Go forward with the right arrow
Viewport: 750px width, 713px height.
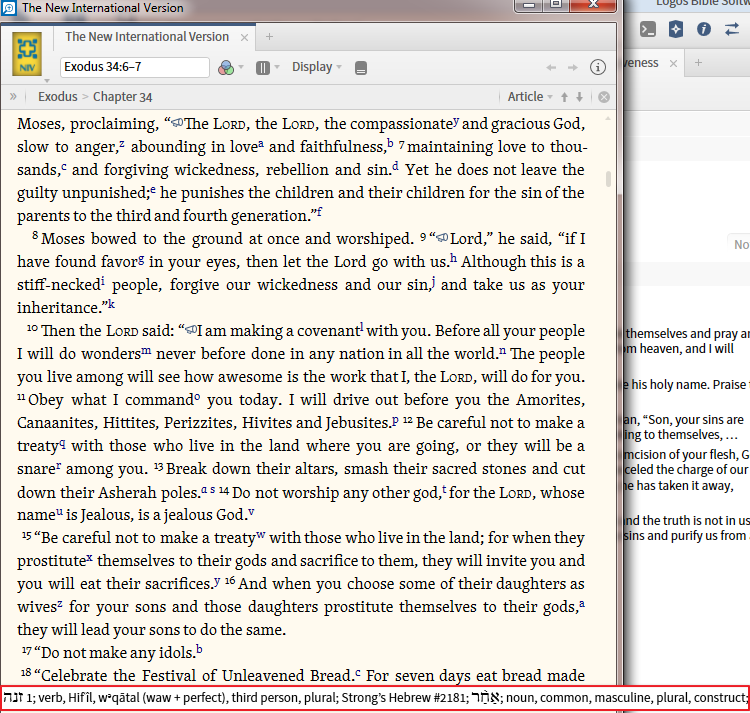pos(573,68)
